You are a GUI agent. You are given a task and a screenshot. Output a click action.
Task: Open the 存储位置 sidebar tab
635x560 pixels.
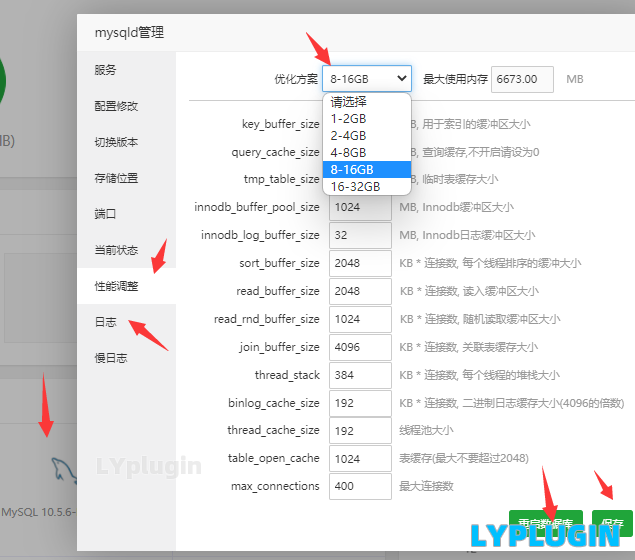(126, 178)
